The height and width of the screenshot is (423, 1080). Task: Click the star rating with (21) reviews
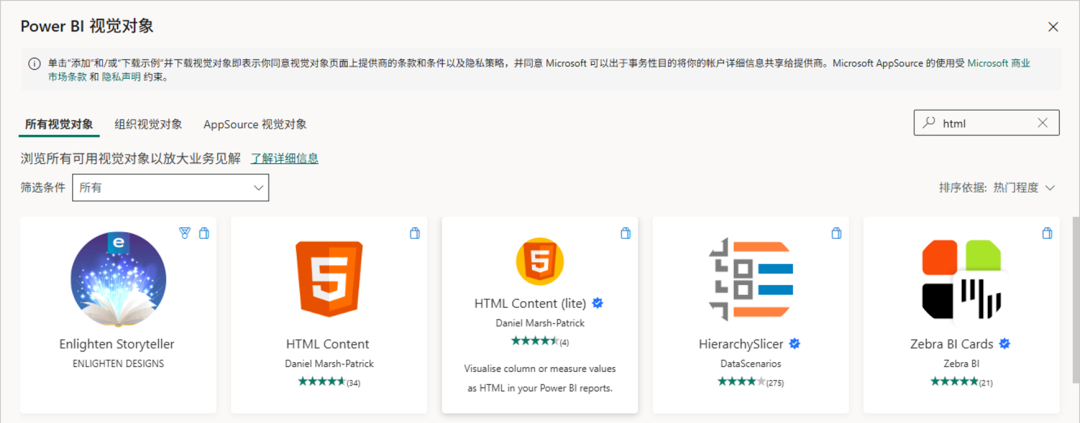coord(962,382)
